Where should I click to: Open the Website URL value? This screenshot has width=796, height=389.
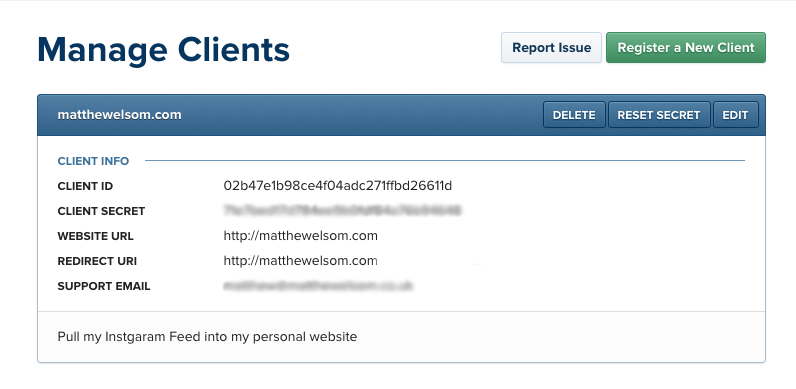tap(301, 236)
